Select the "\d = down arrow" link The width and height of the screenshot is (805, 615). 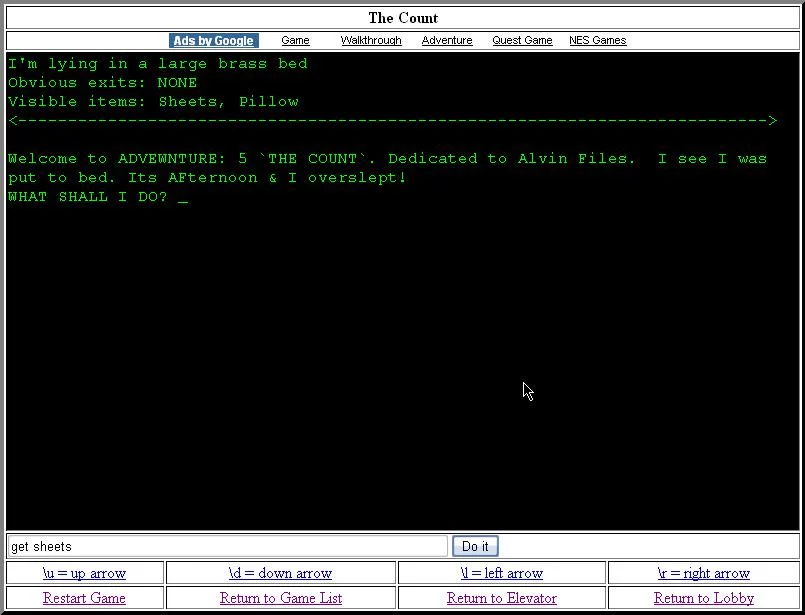280,573
